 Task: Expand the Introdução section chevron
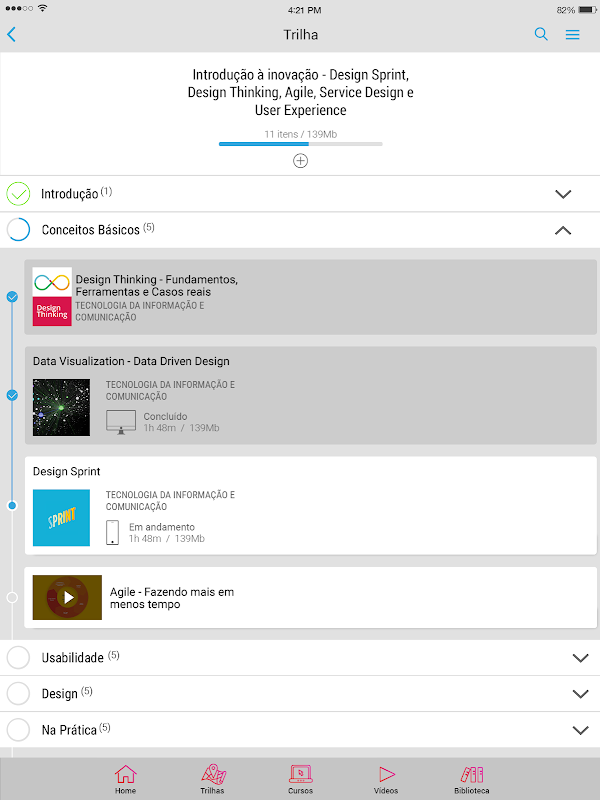pyautogui.click(x=563, y=194)
